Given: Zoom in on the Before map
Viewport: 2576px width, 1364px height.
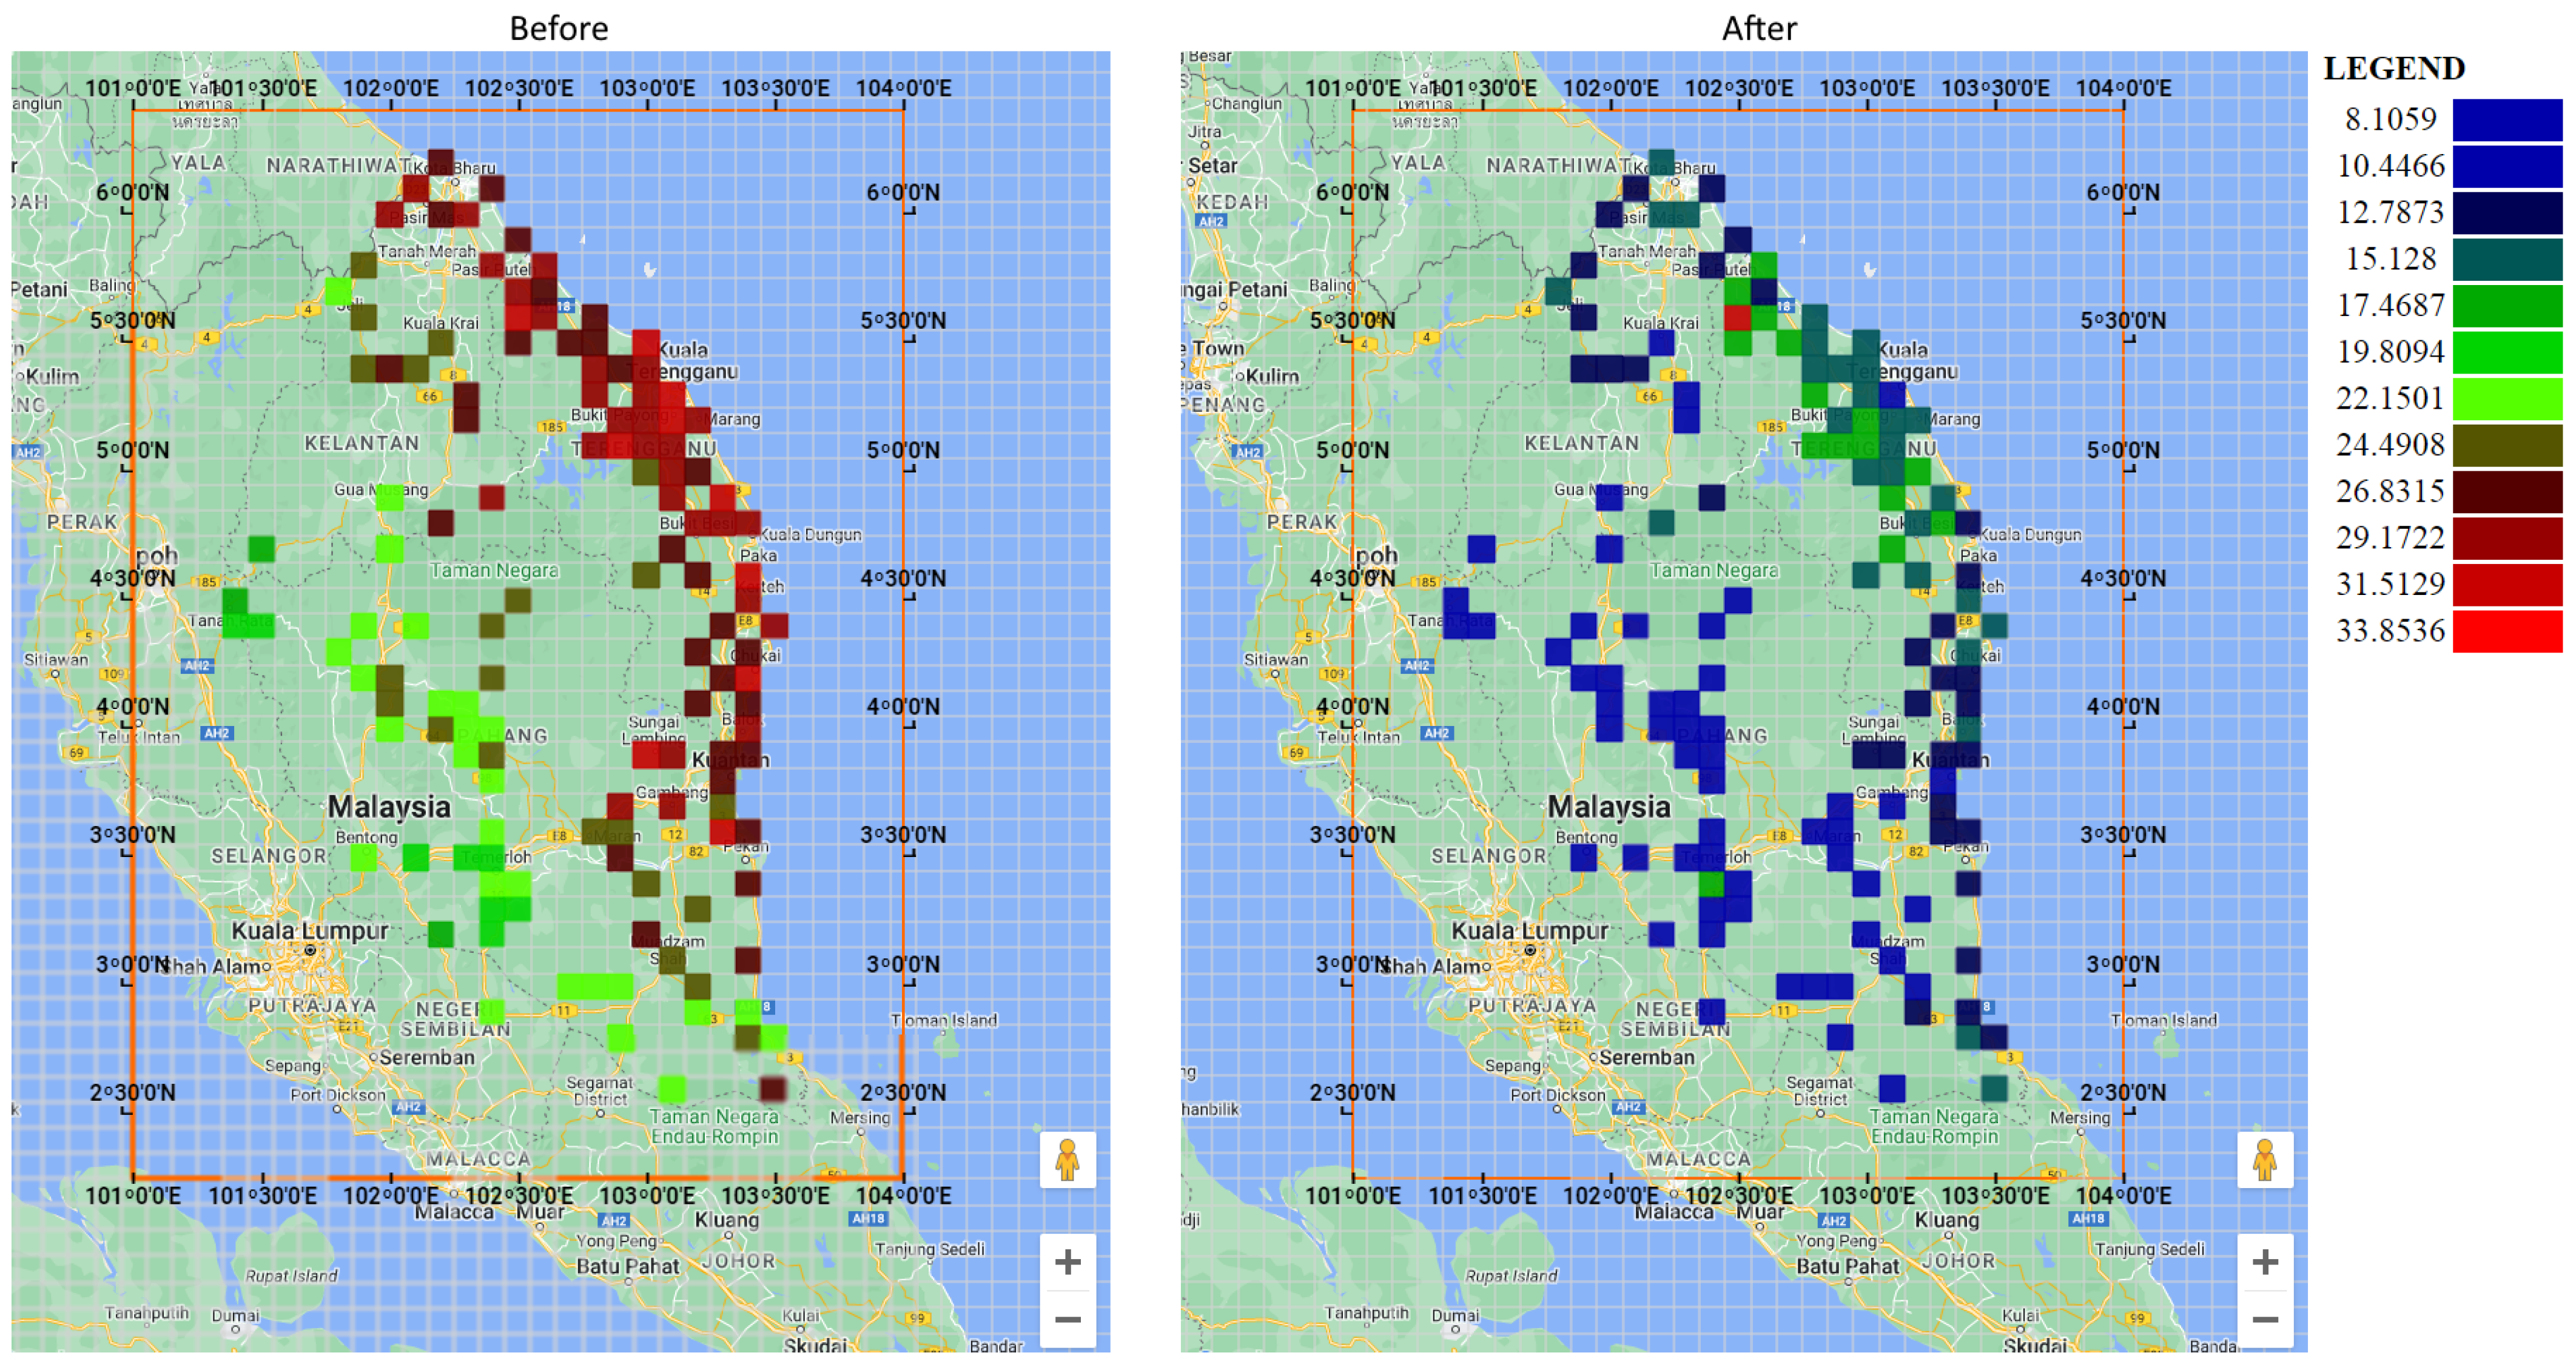Looking at the screenshot, I should pyautogui.click(x=1067, y=1262).
